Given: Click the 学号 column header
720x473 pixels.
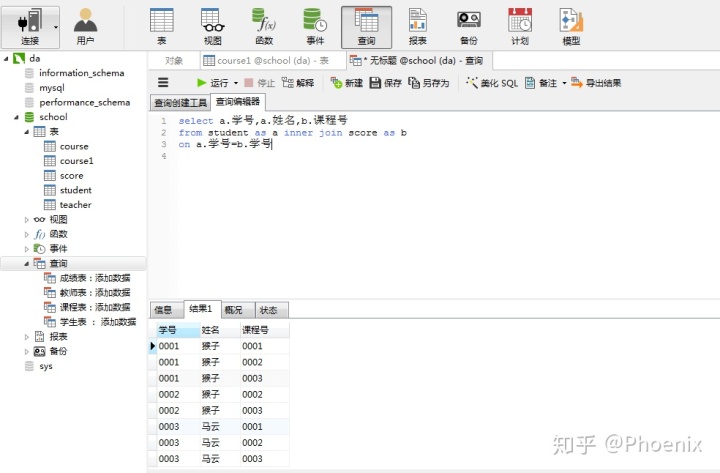Looking at the screenshot, I should pos(178,330).
